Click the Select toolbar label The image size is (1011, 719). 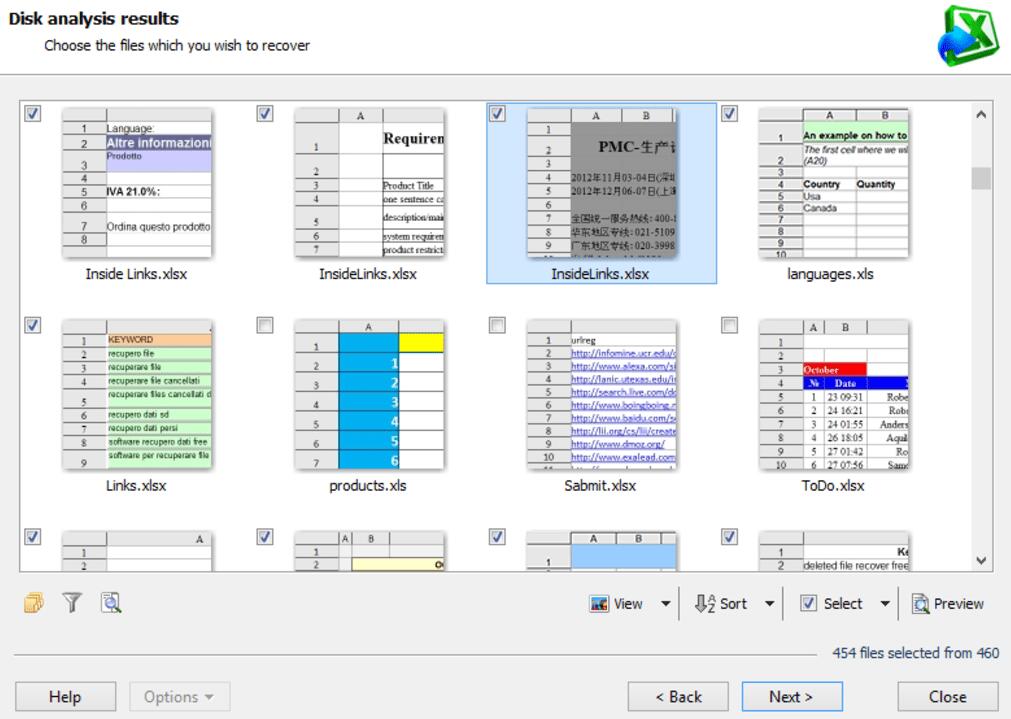coord(843,604)
